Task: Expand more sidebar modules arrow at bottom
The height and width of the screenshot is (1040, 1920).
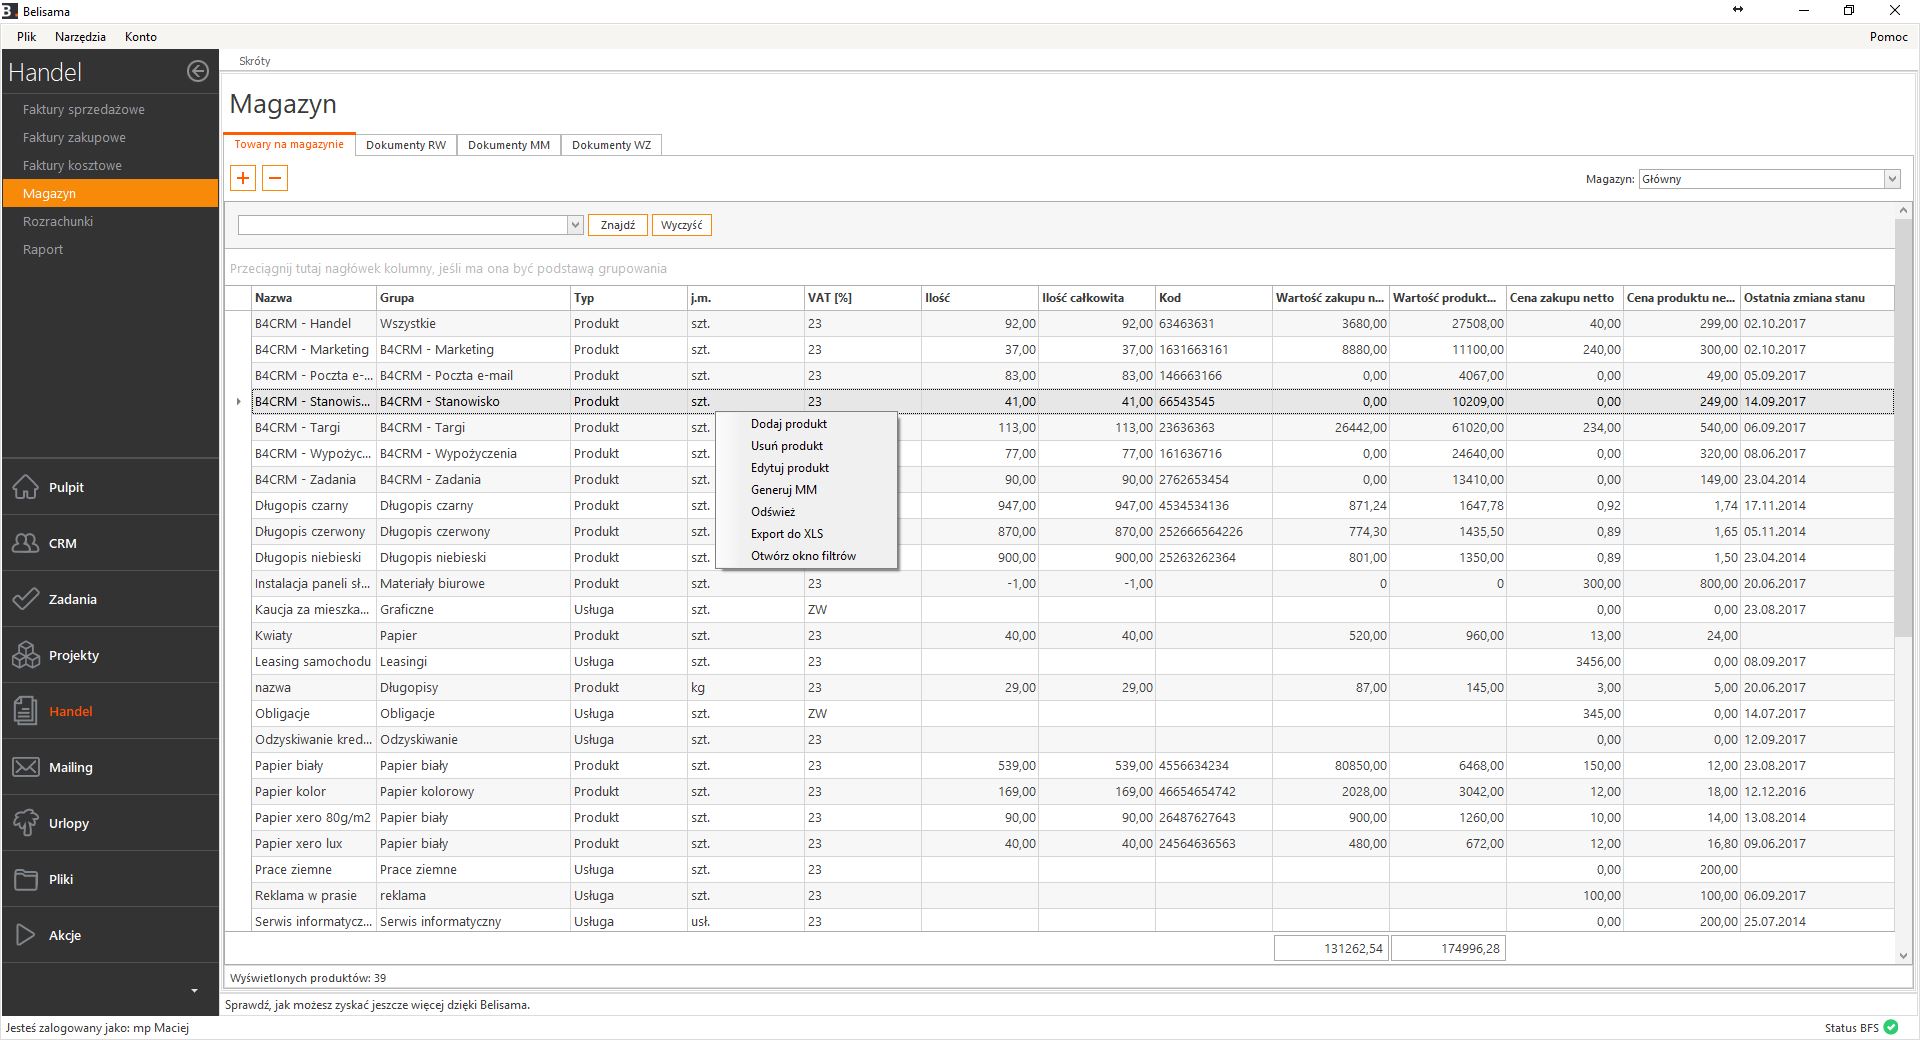Action: coord(194,991)
